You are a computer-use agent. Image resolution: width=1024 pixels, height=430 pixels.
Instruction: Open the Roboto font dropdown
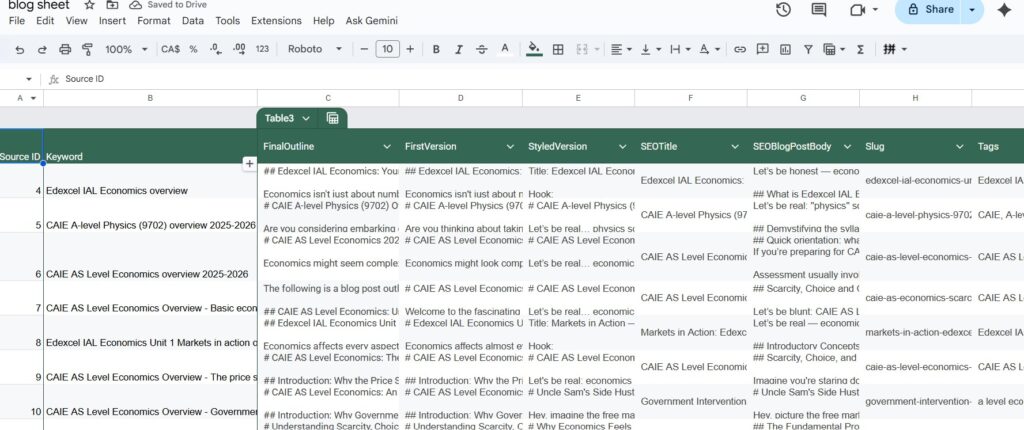tap(314, 49)
